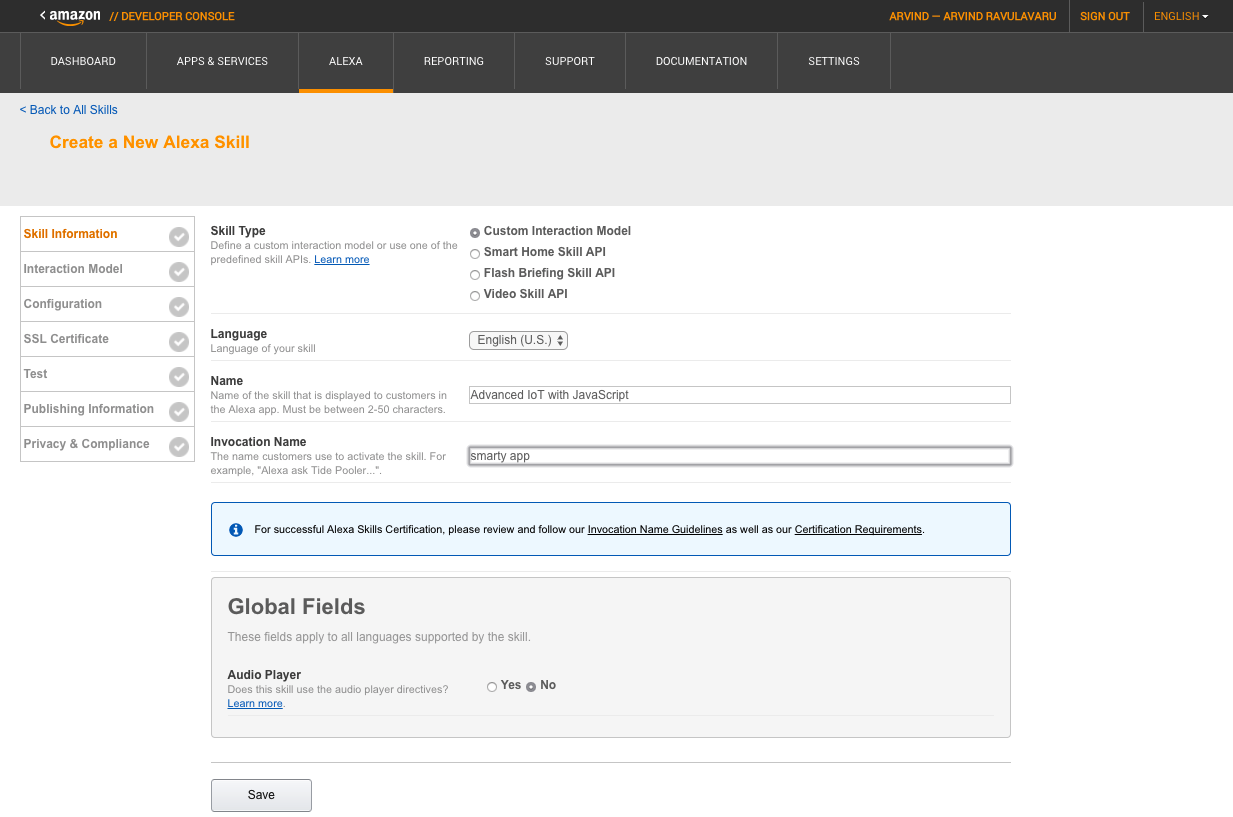Click the blue info icon in notice
This screenshot has height=817, width=1233.
[x=236, y=530]
